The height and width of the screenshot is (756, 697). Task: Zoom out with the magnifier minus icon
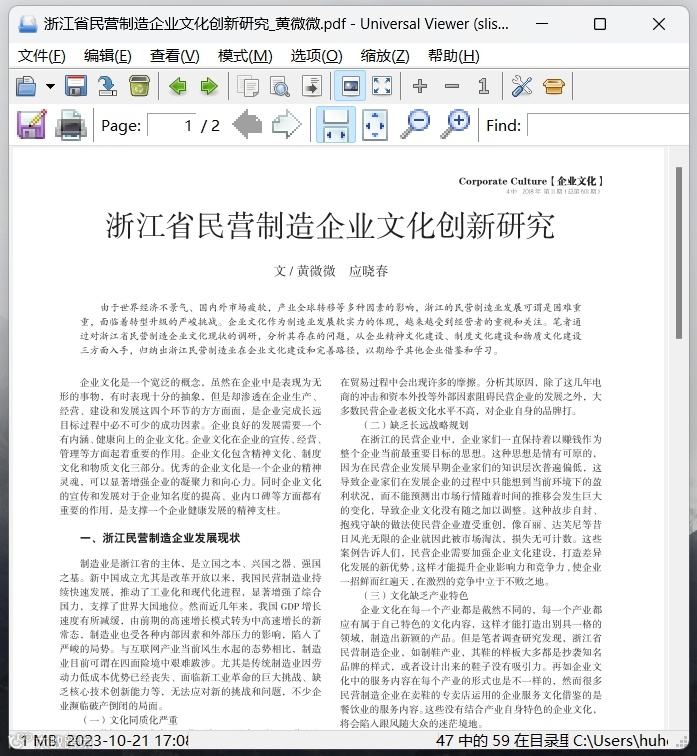click(415, 125)
